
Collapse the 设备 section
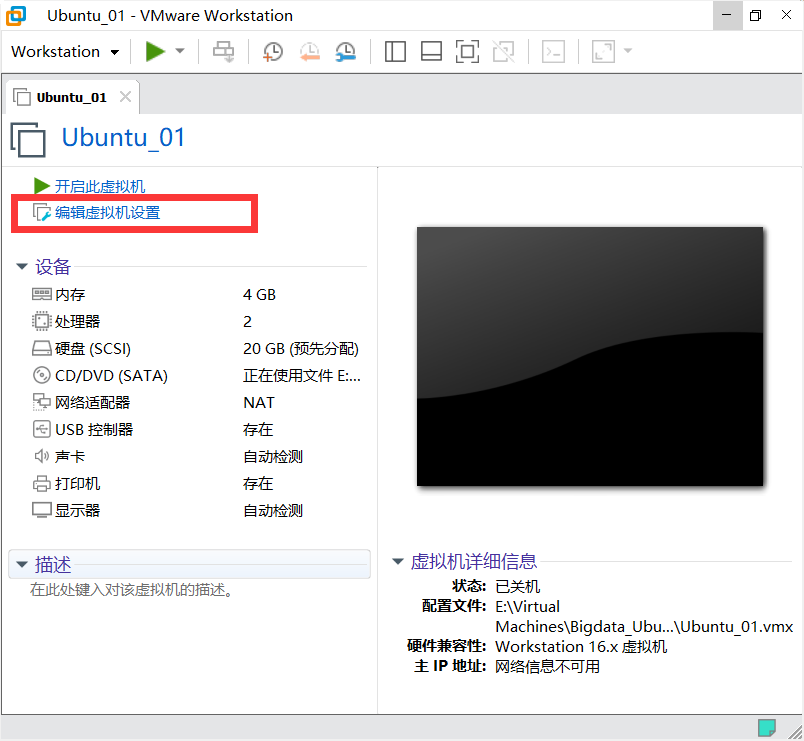[x=22, y=266]
